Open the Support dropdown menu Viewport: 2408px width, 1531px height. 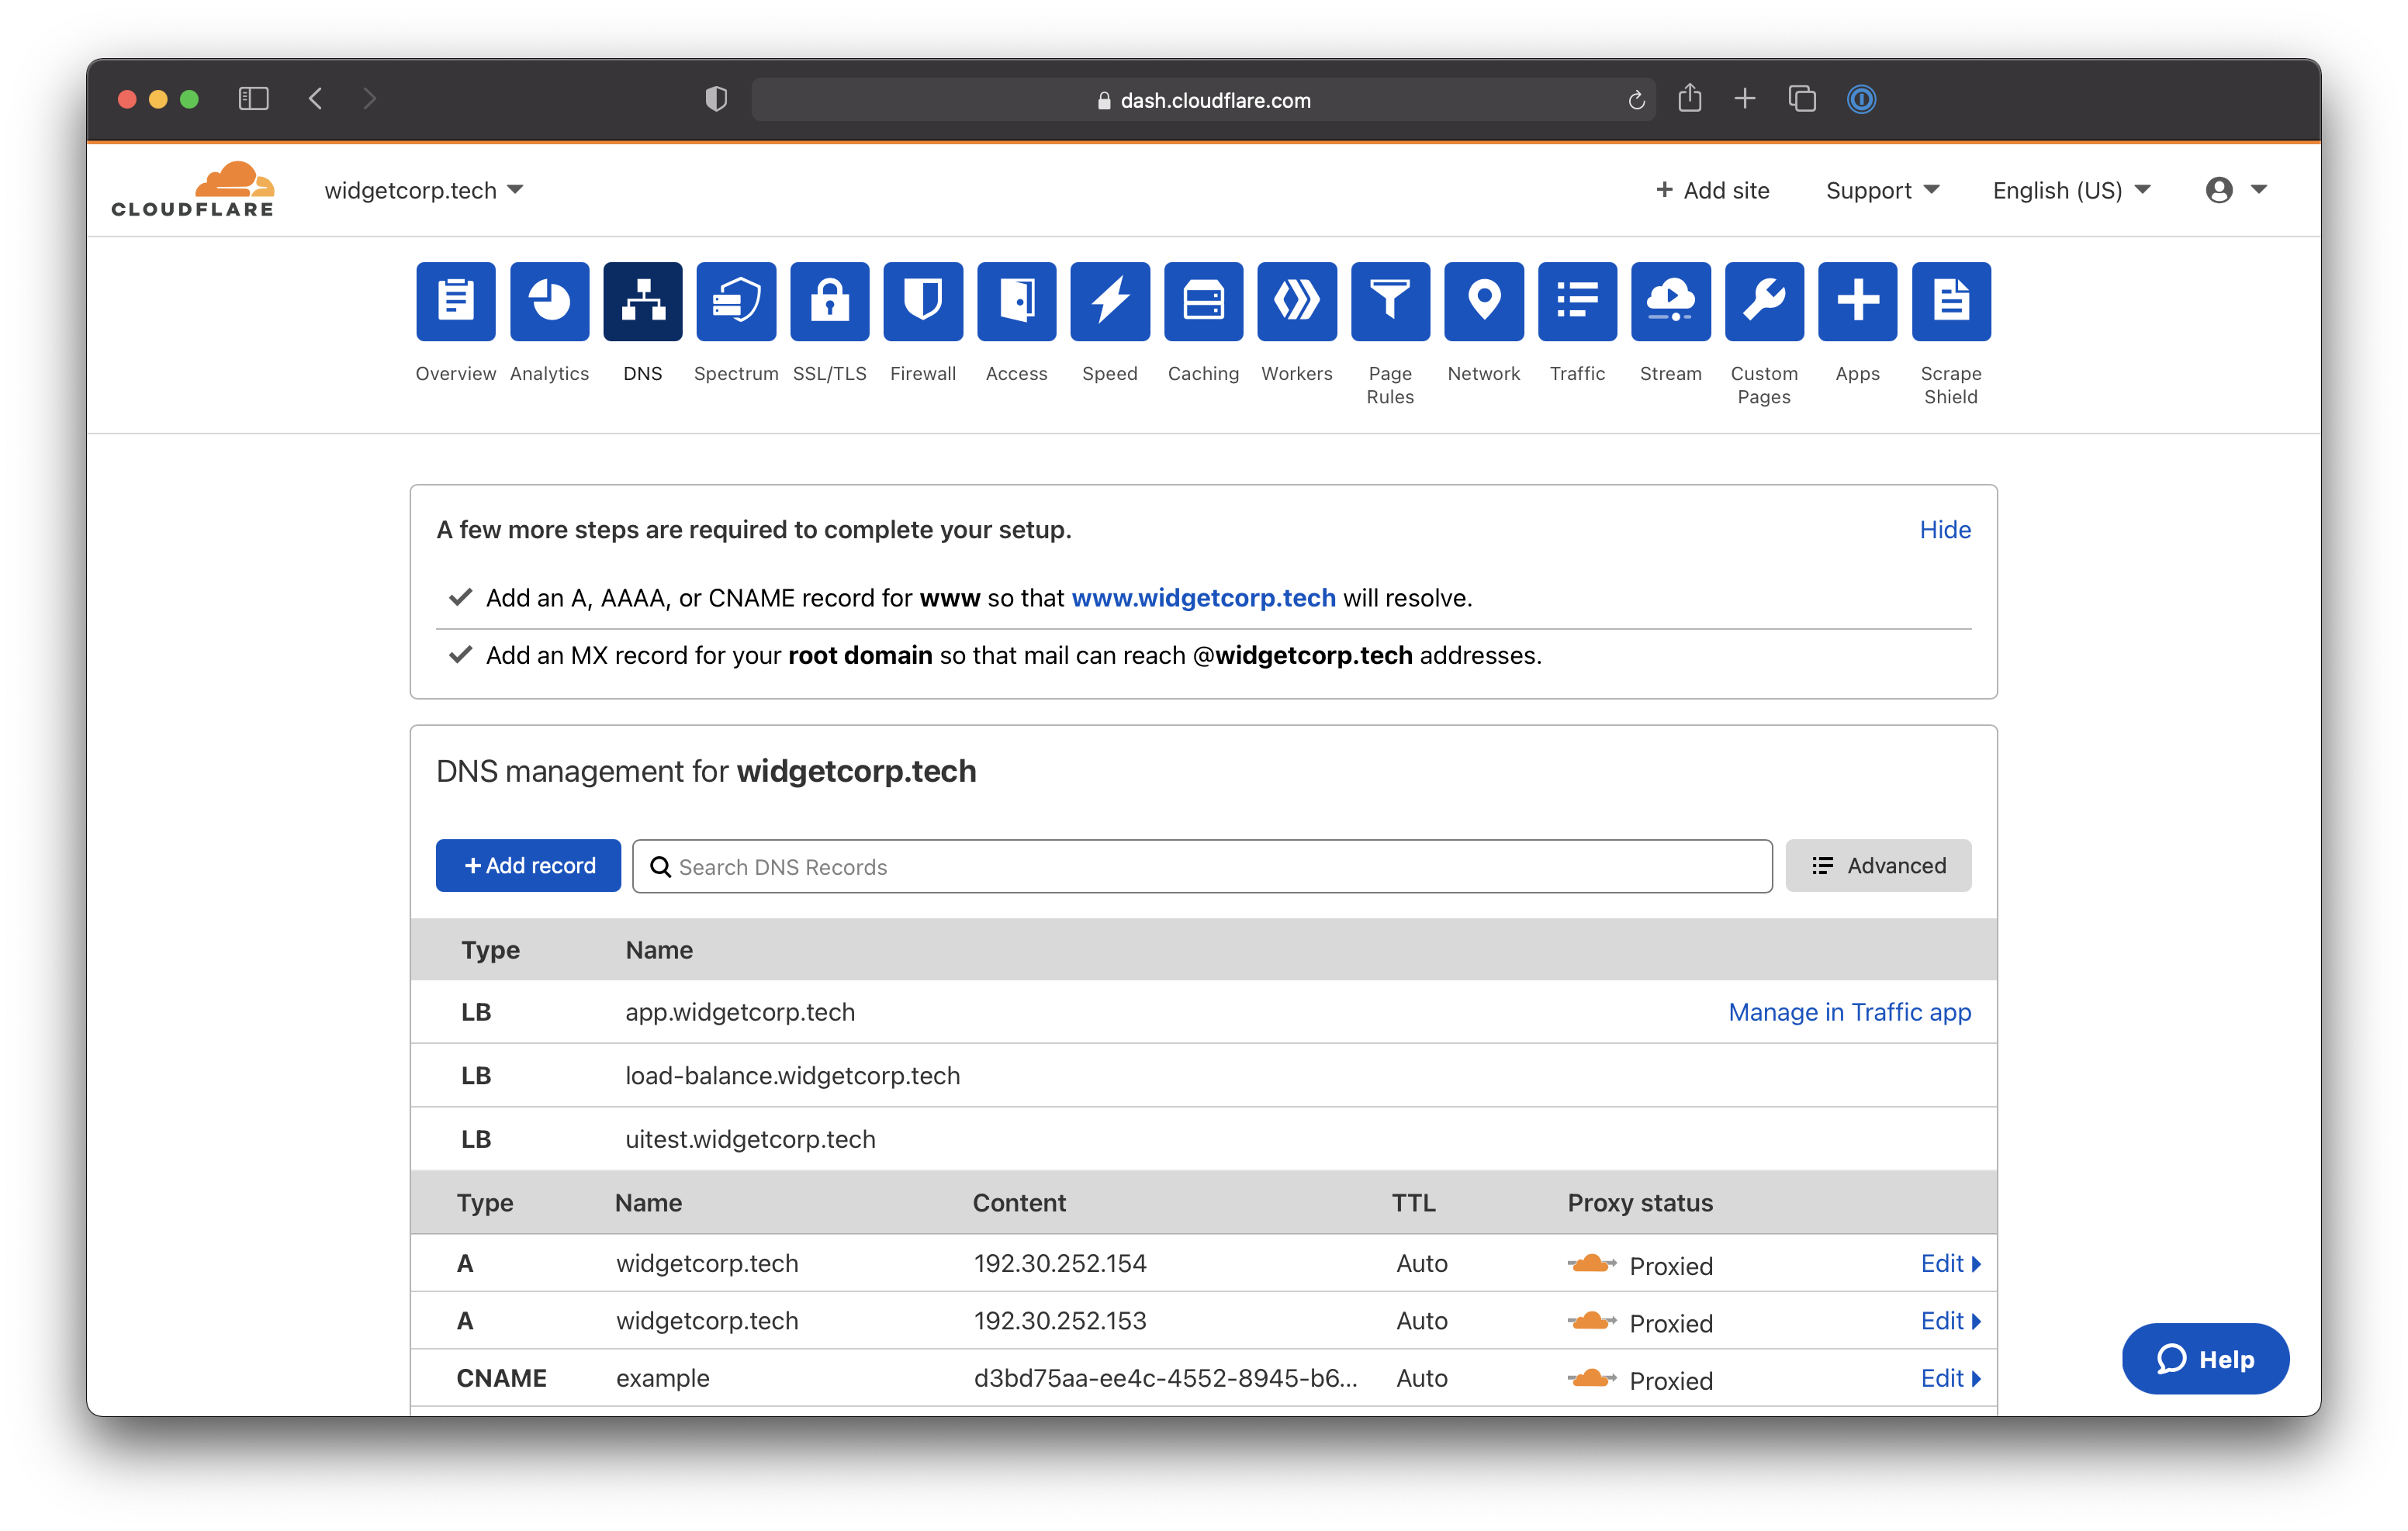coord(1881,190)
